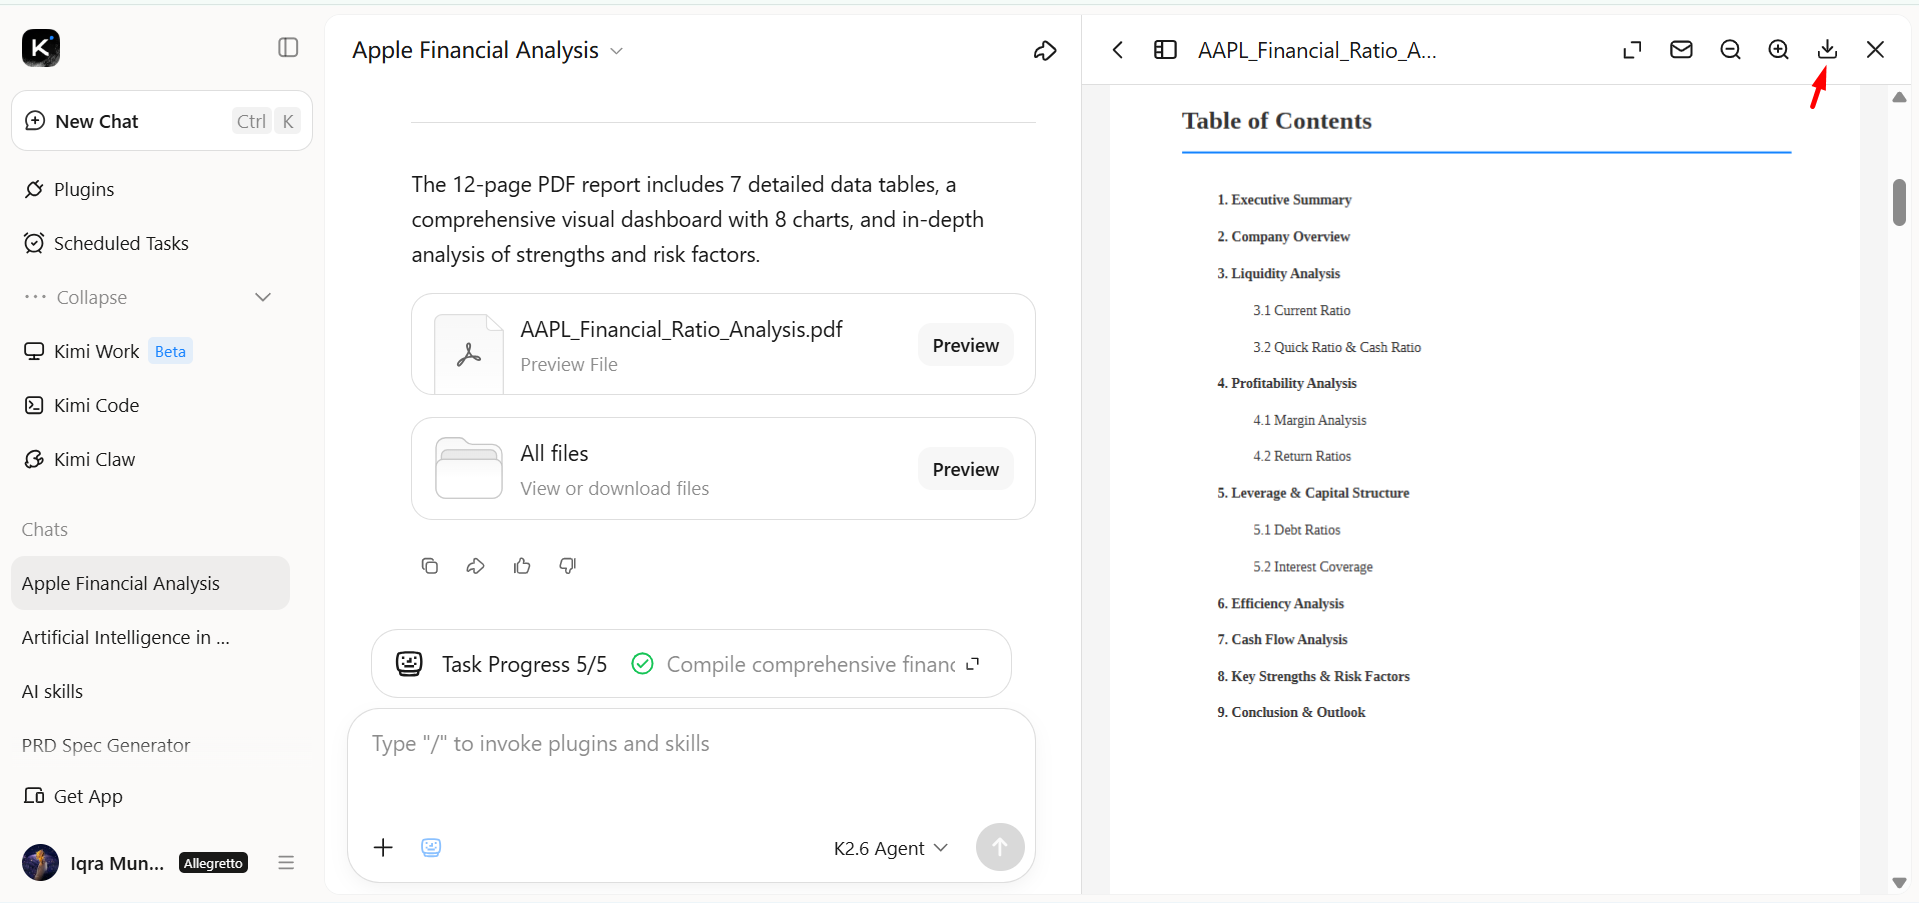Image resolution: width=1919 pixels, height=903 pixels.
Task: Share the conversation using the header share icon
Action: (1045, 50)
